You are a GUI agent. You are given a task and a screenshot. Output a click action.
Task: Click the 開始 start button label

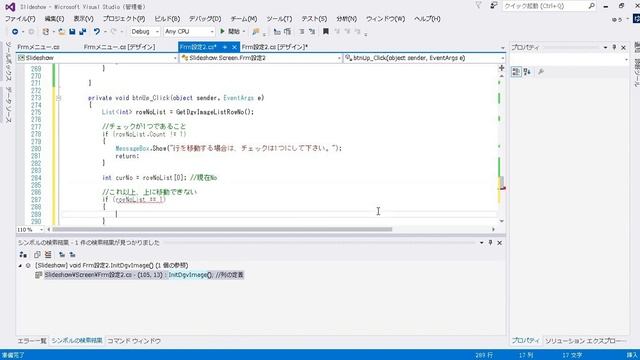coord(234,31)
